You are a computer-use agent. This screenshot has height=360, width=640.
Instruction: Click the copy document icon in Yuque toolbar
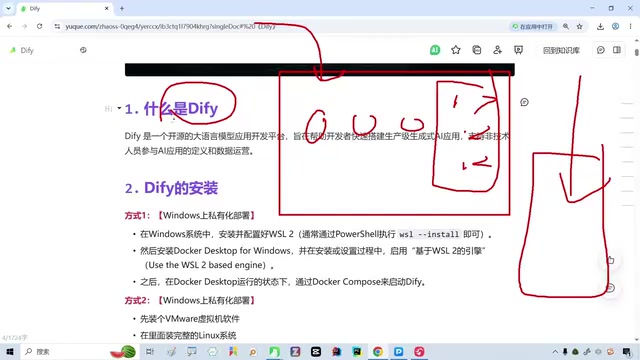pos(476,50)
